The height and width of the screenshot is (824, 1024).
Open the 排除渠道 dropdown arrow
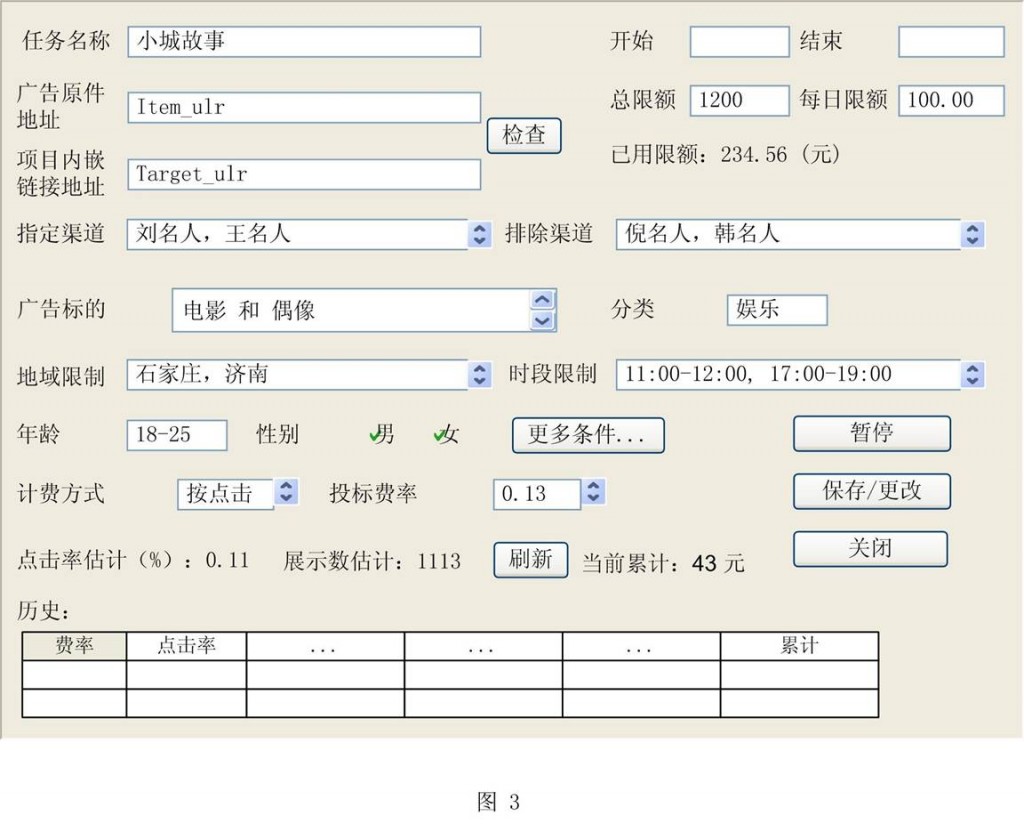[x=972, y=234]
